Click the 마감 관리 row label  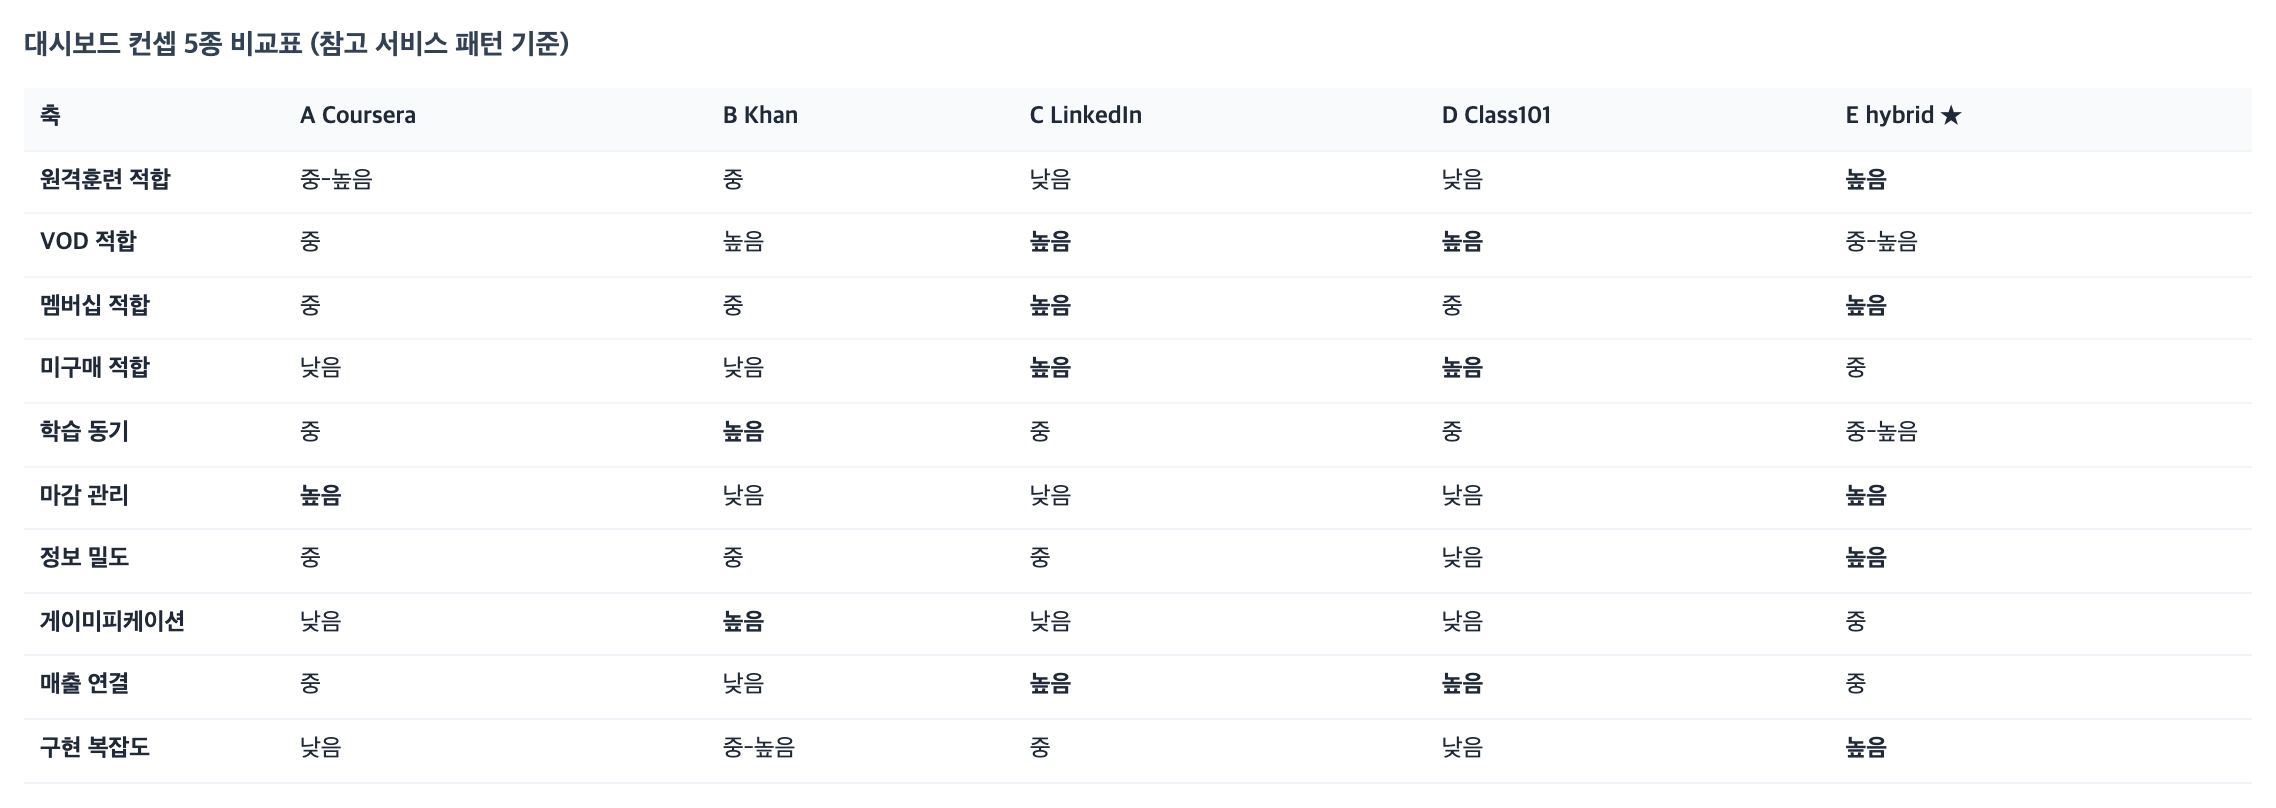coord(85,495)
